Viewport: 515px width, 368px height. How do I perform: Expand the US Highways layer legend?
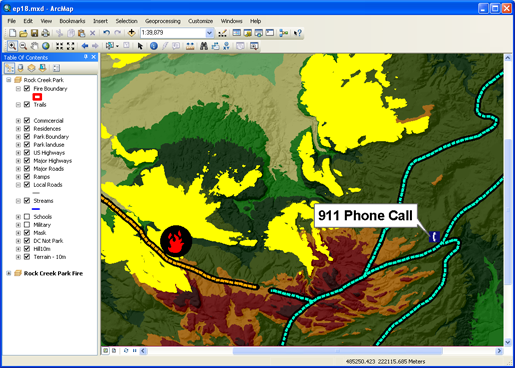pyautogui.click(x=18, y=153)
